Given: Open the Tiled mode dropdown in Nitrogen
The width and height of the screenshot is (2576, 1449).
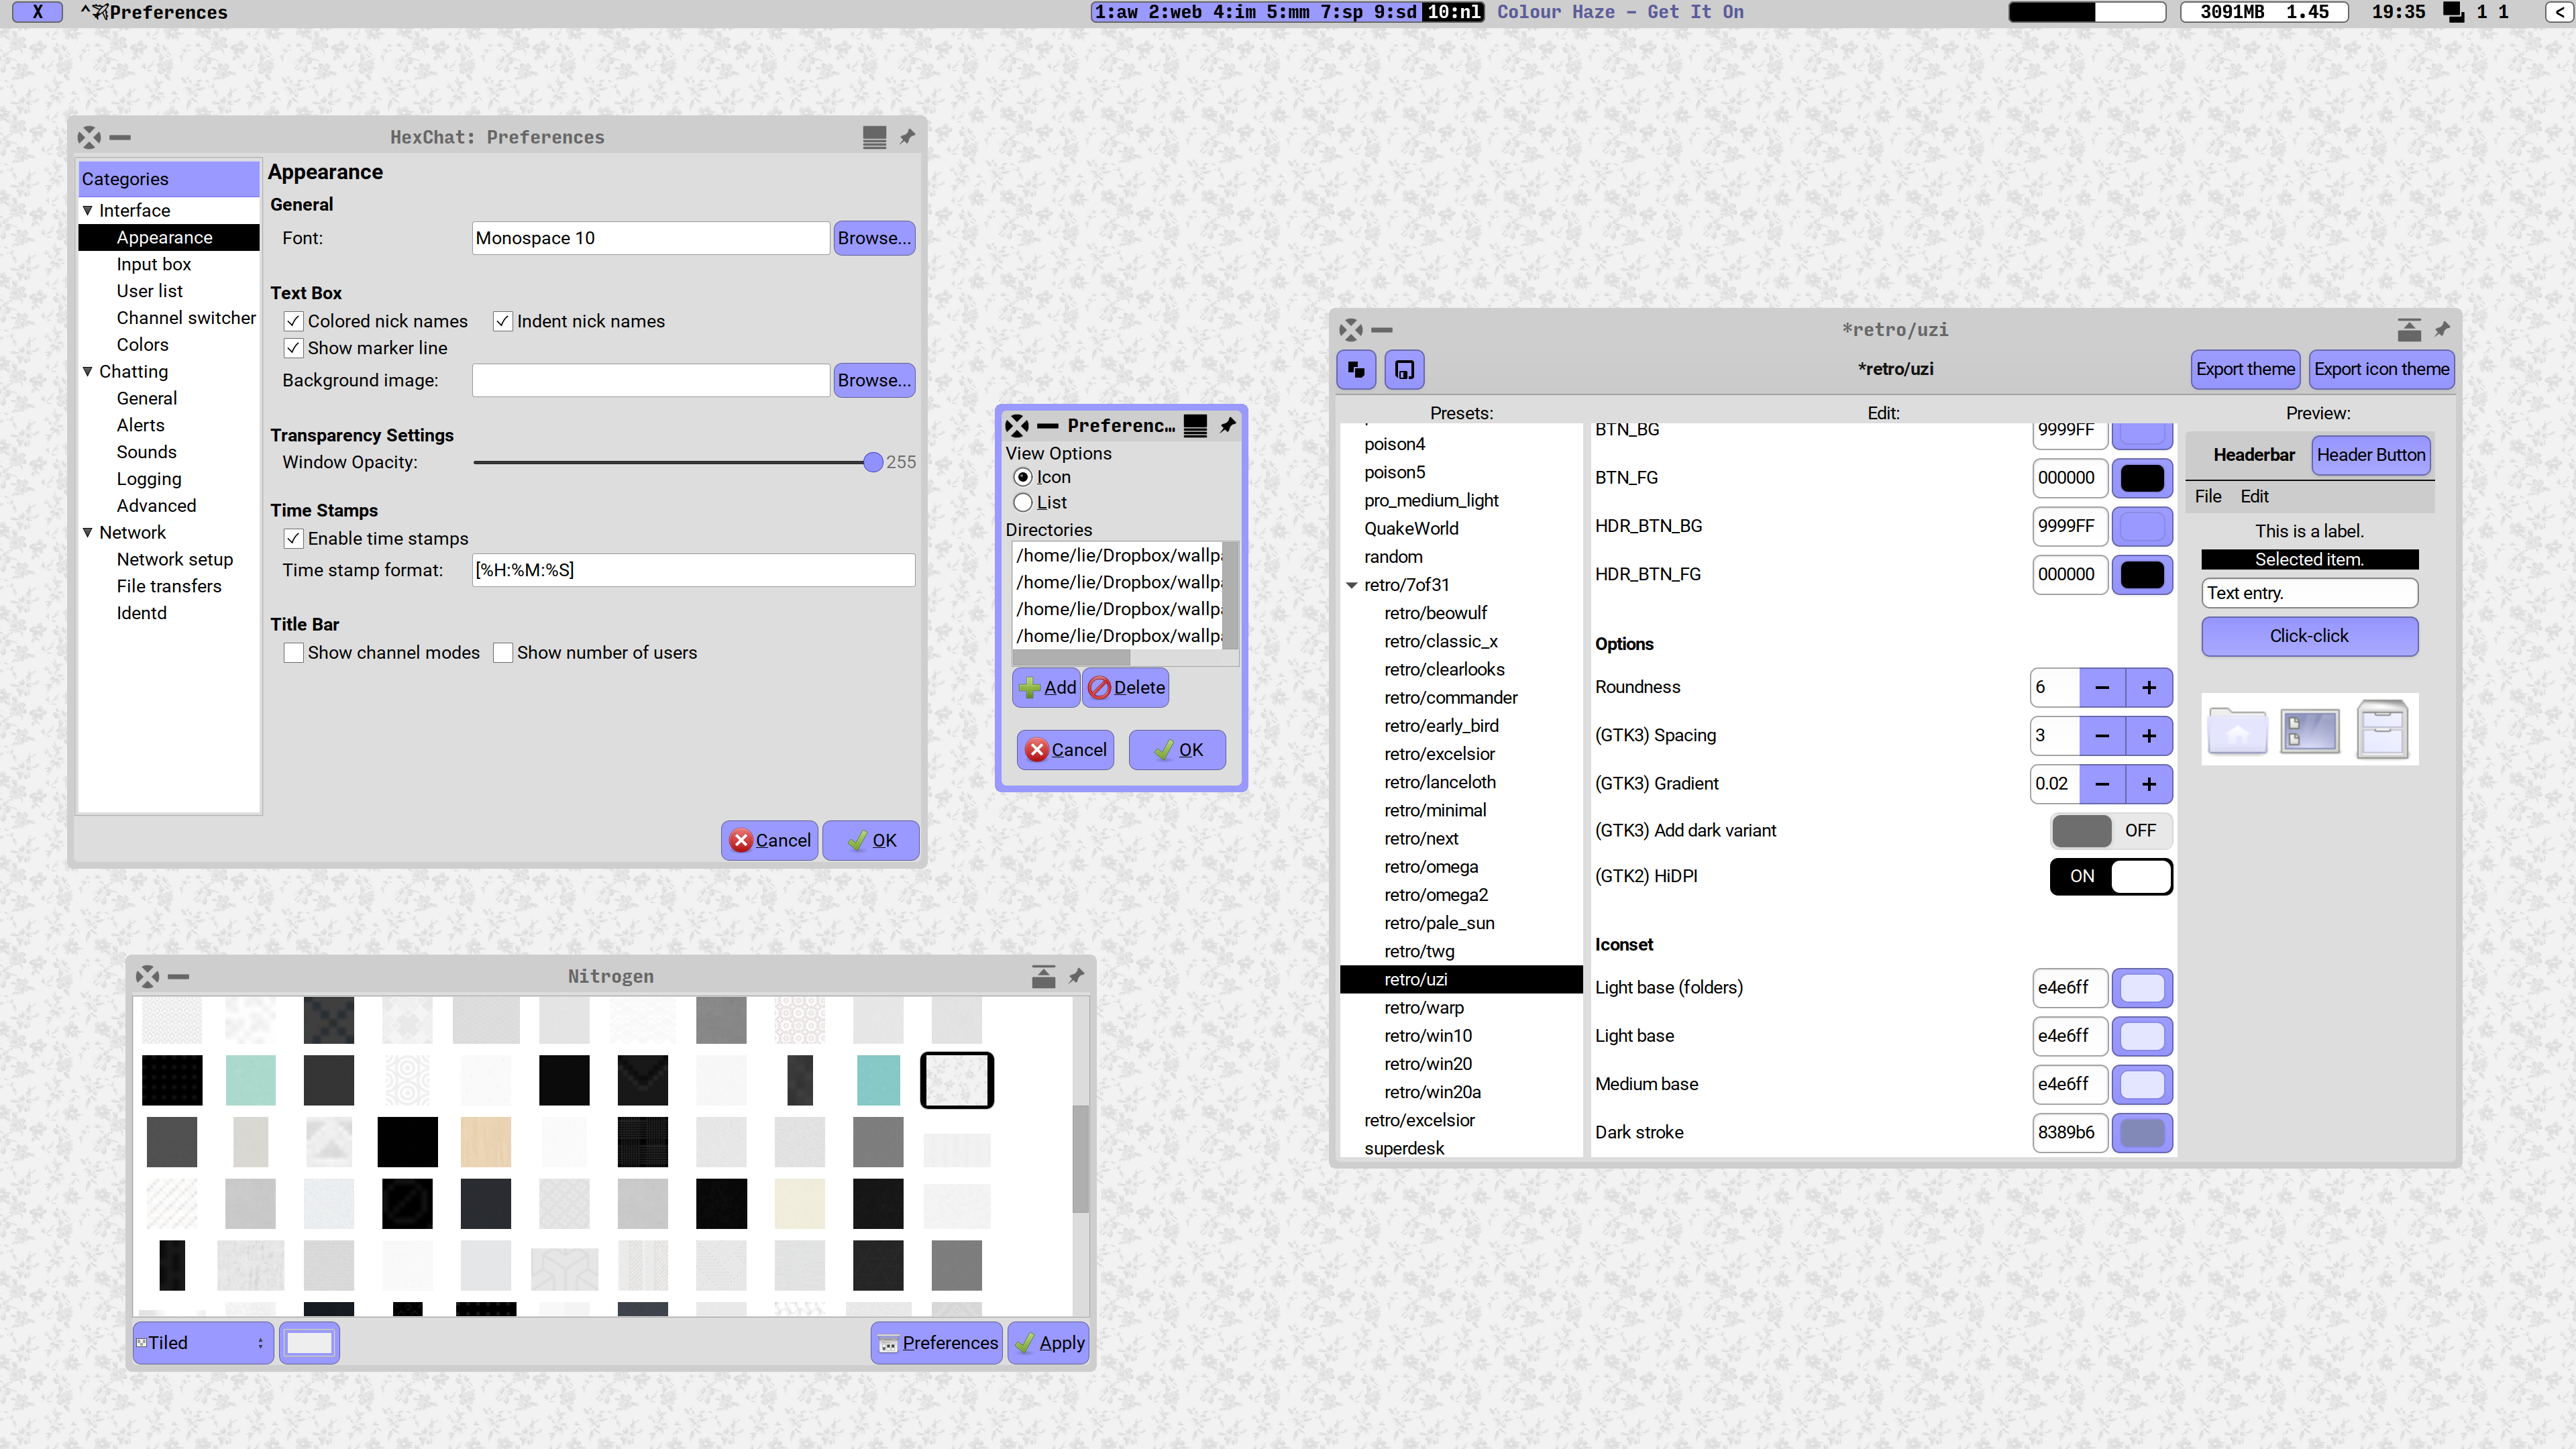Looking at the screenshot, I should (x=203, y=1342).
